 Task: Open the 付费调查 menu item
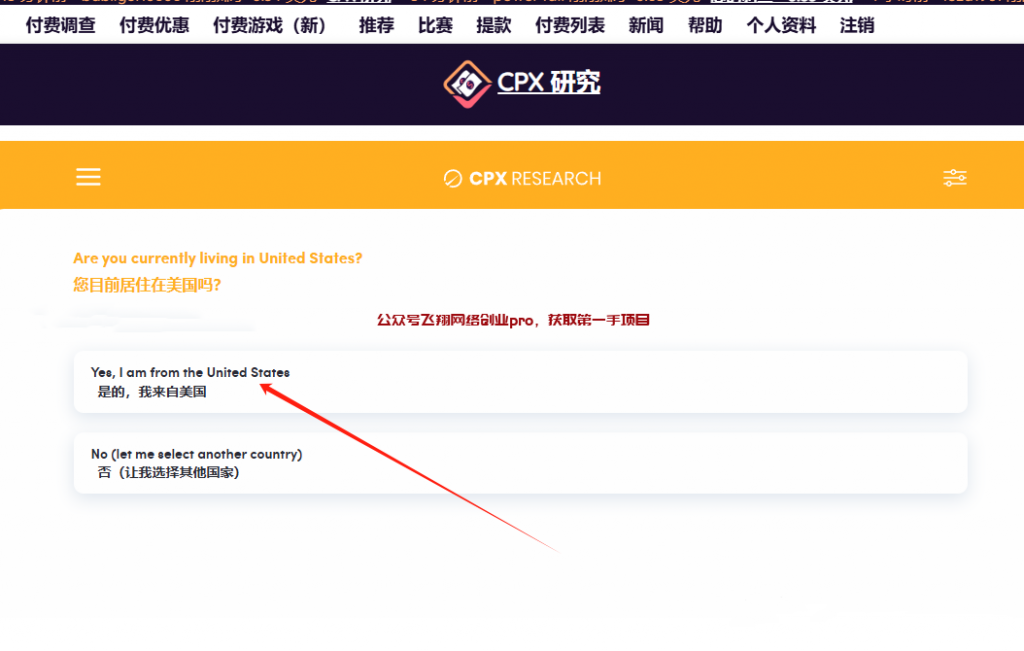(x=60, y=26)
